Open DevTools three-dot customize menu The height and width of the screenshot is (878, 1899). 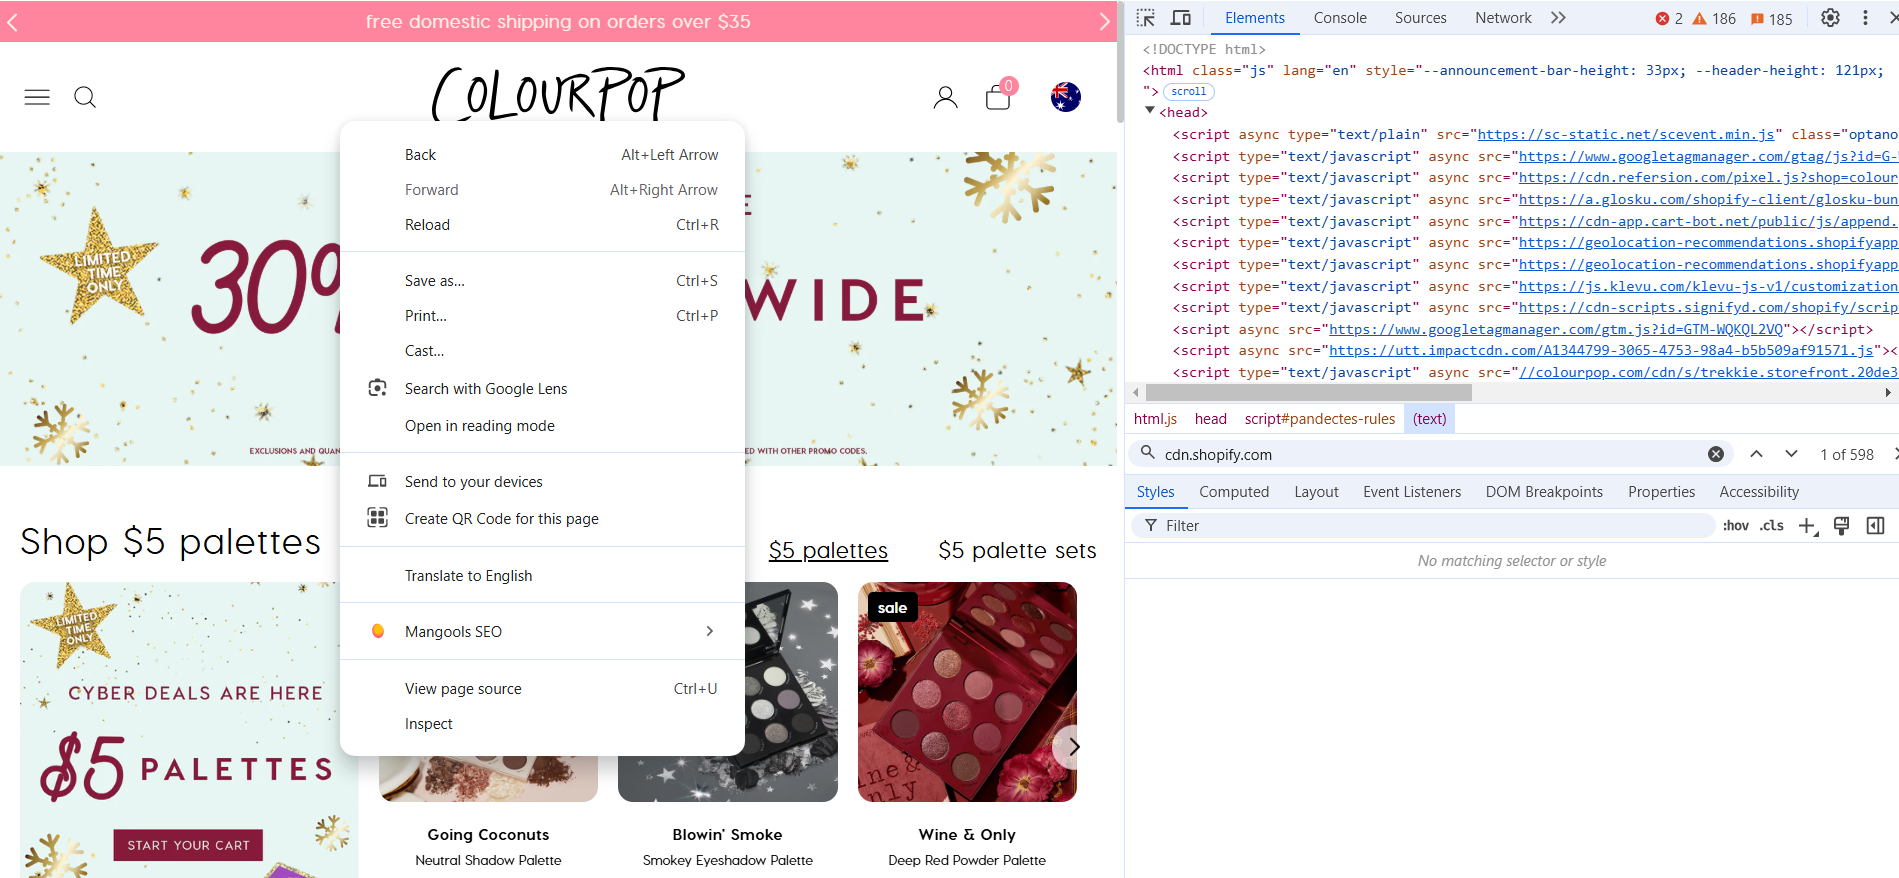1865,18
